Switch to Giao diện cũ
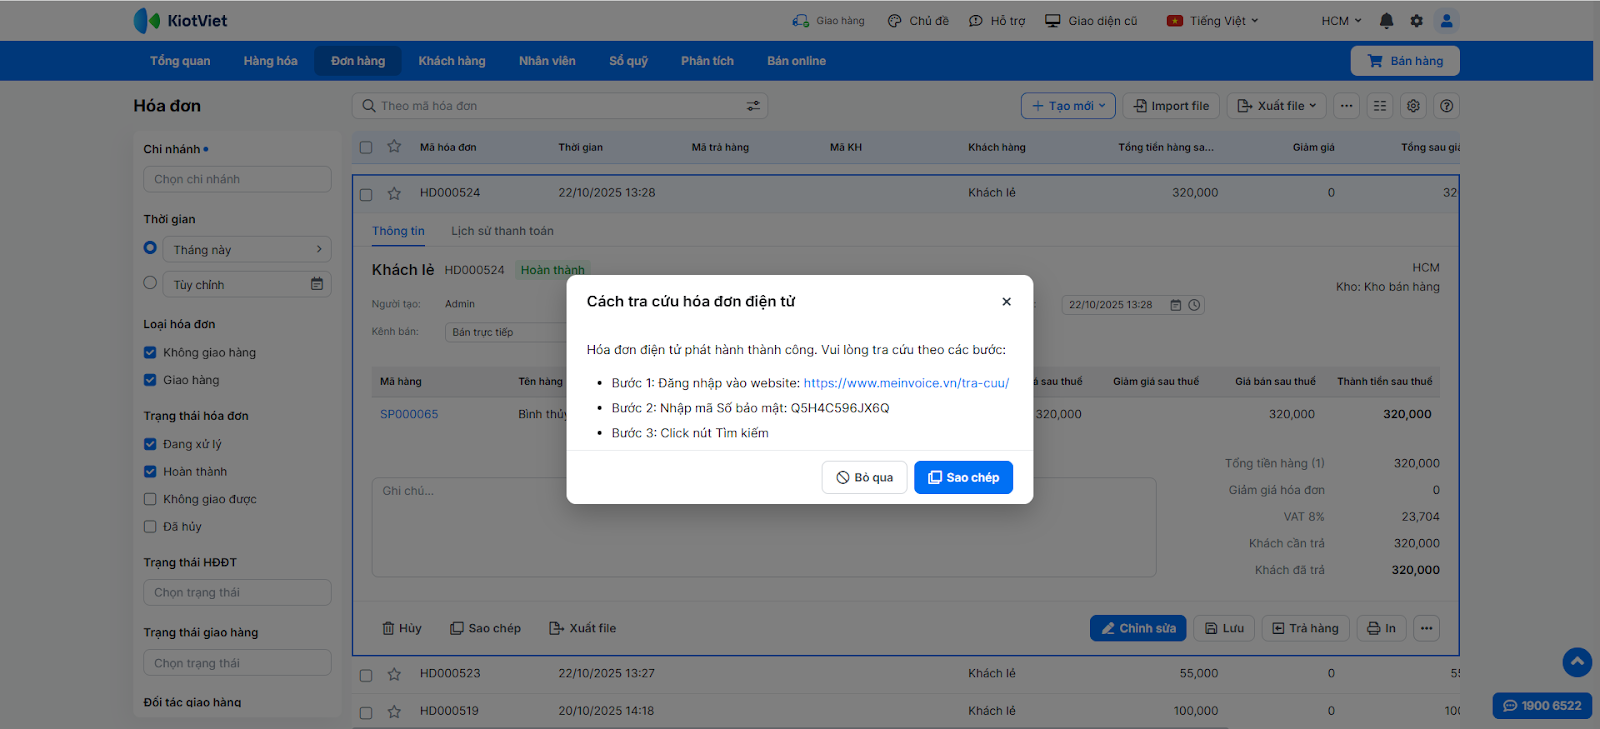1600x729 pixels. pos(1091,21)
